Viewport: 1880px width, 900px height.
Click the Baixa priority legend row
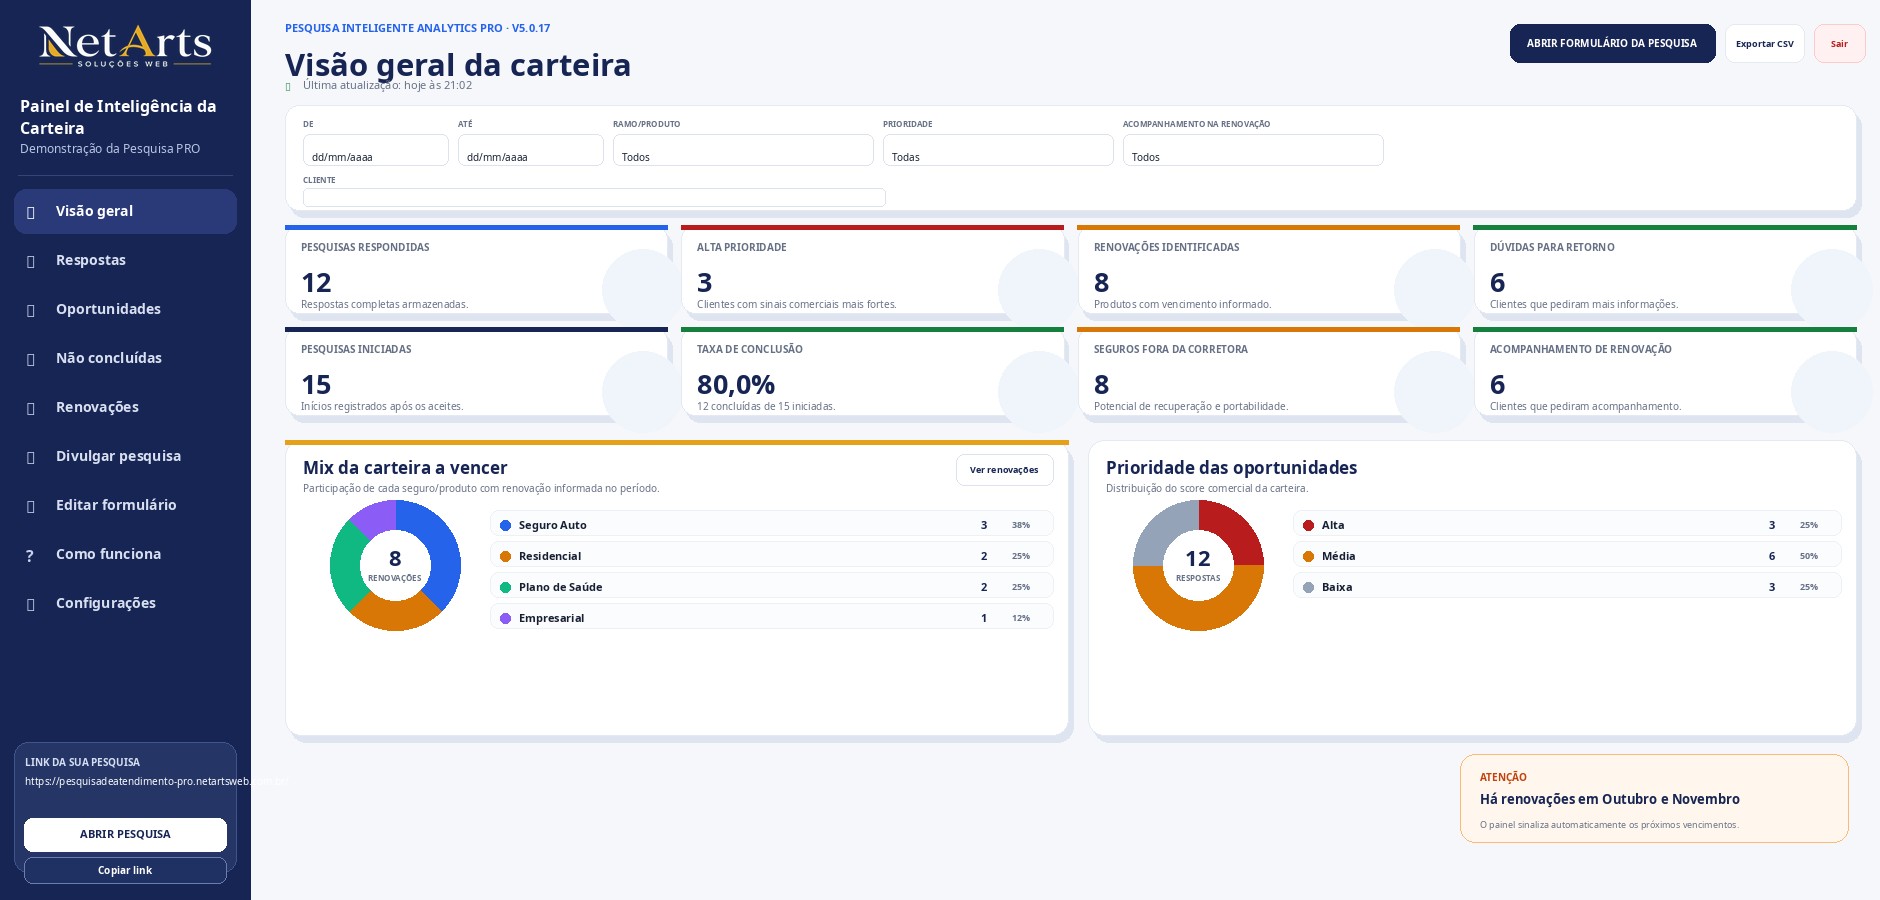pyautogui.click(x=1566, y=586)
